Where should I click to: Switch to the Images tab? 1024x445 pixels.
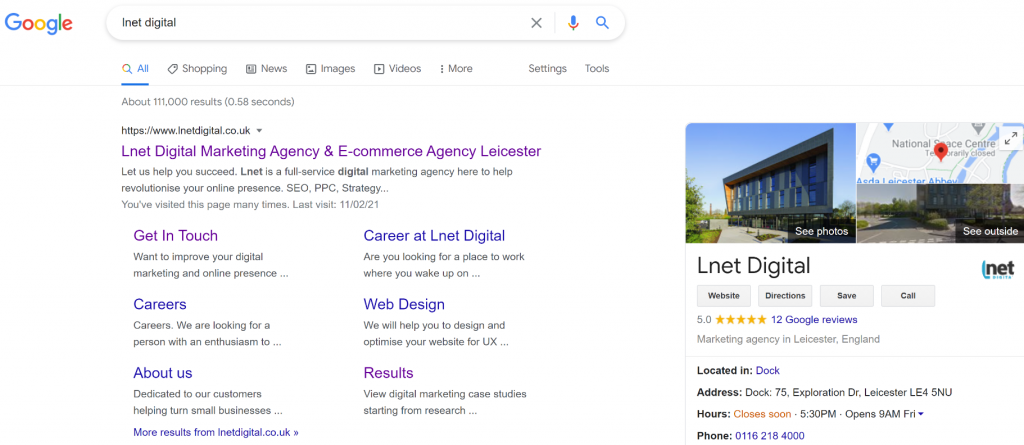(330, 69)
